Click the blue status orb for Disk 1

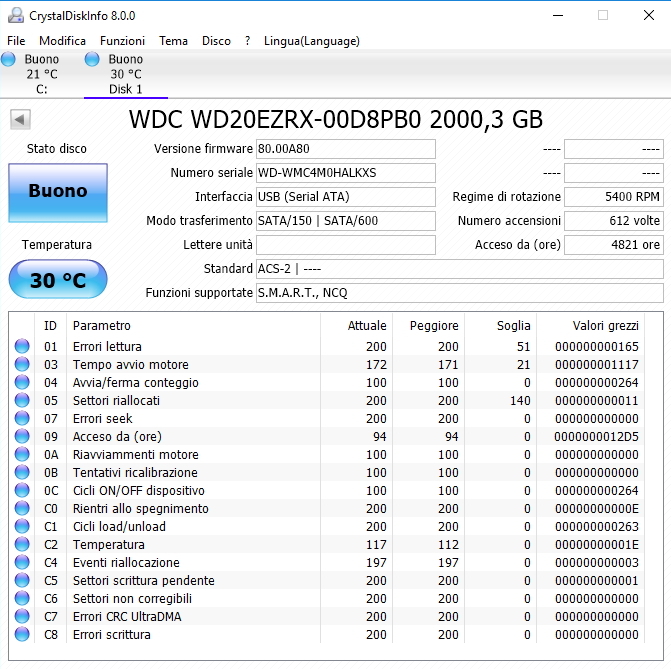pyautogui.click(x=92, y=59)
